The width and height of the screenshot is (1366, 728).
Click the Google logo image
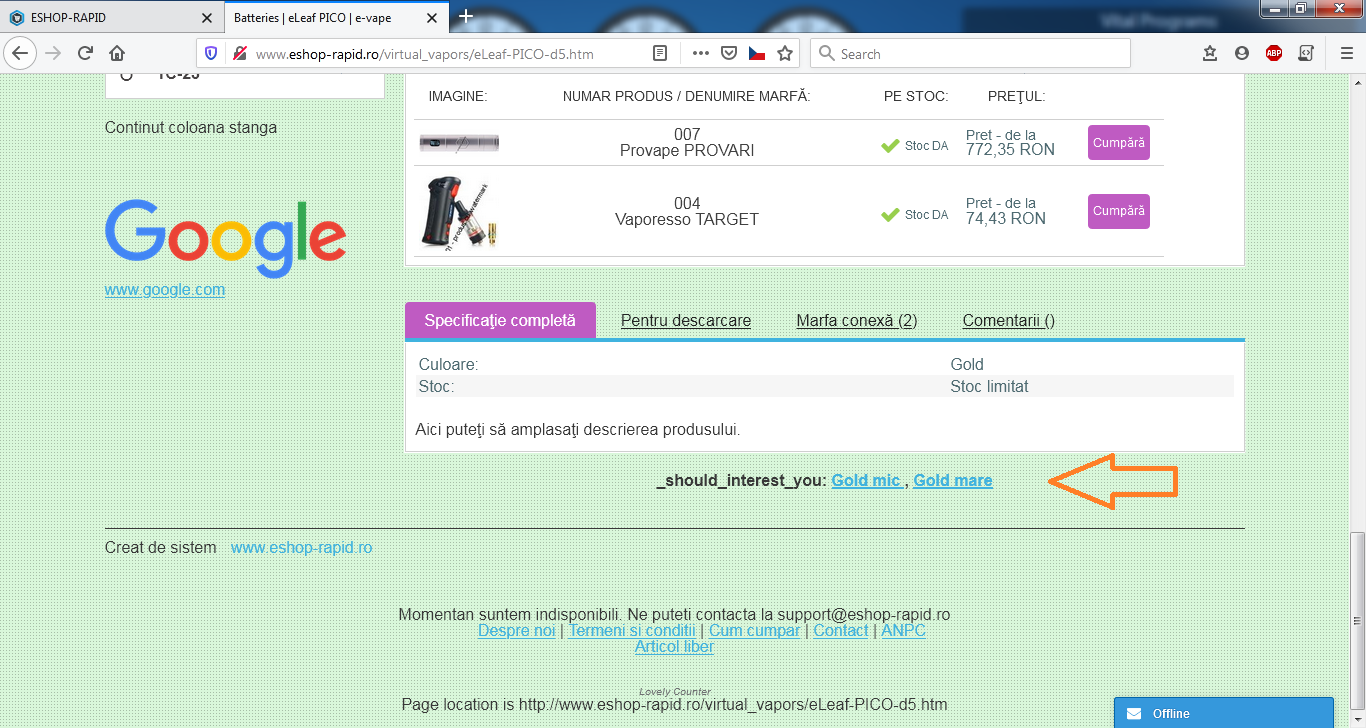pyautogui.click(x=225, y=239)
